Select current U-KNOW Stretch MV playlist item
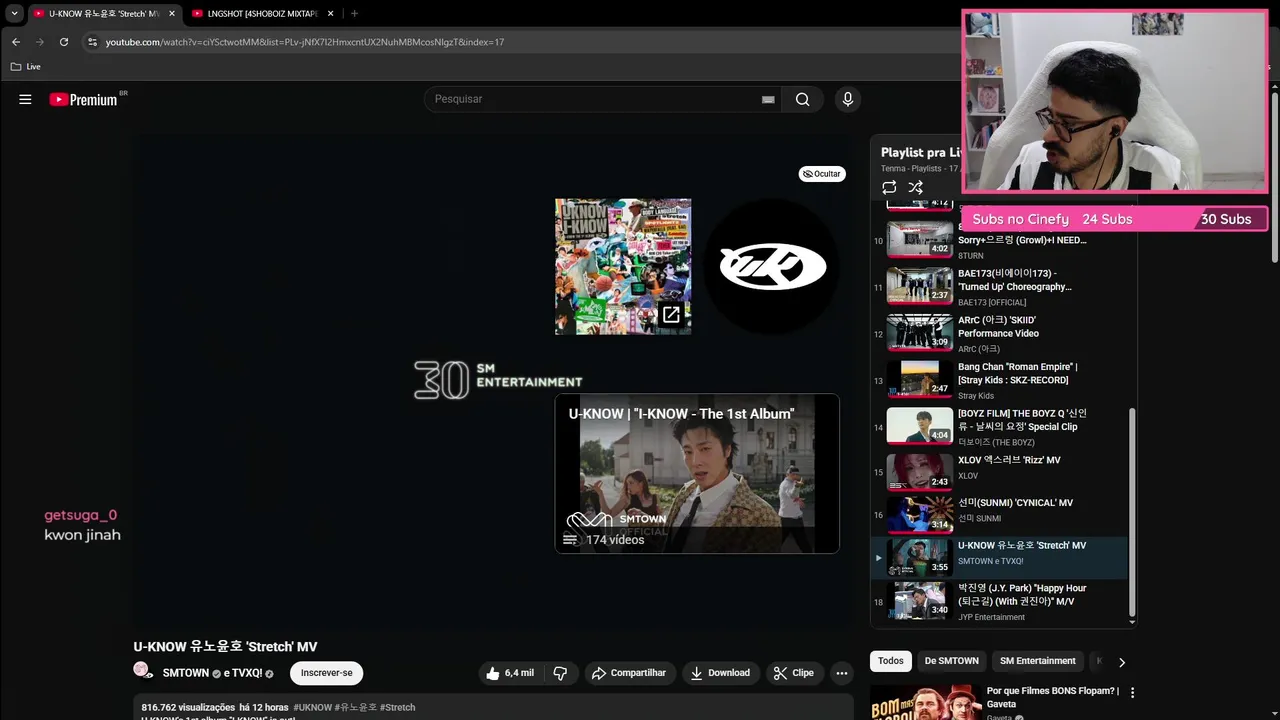Viewport: 1280px width, 720px height. click(x=1000, y=558)
